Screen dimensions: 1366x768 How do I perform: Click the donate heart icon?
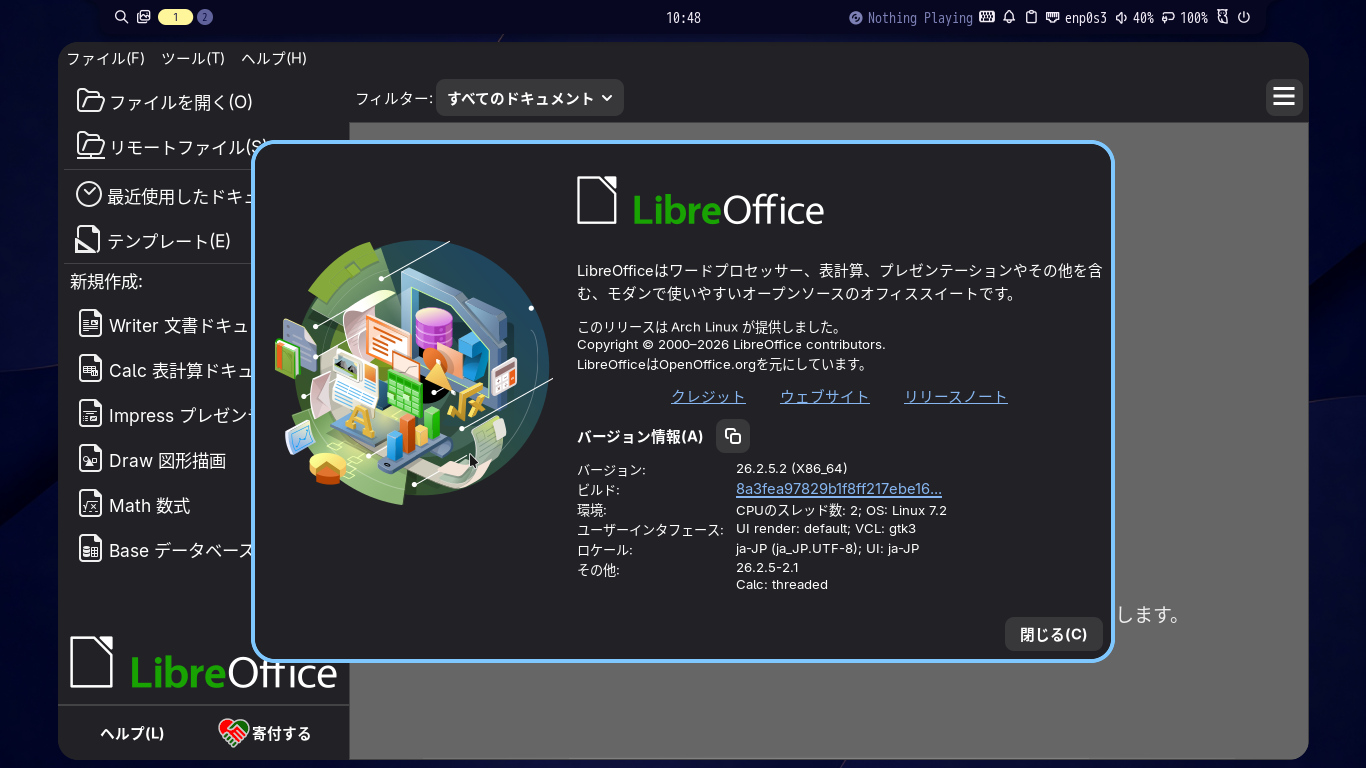pos(233,733)
